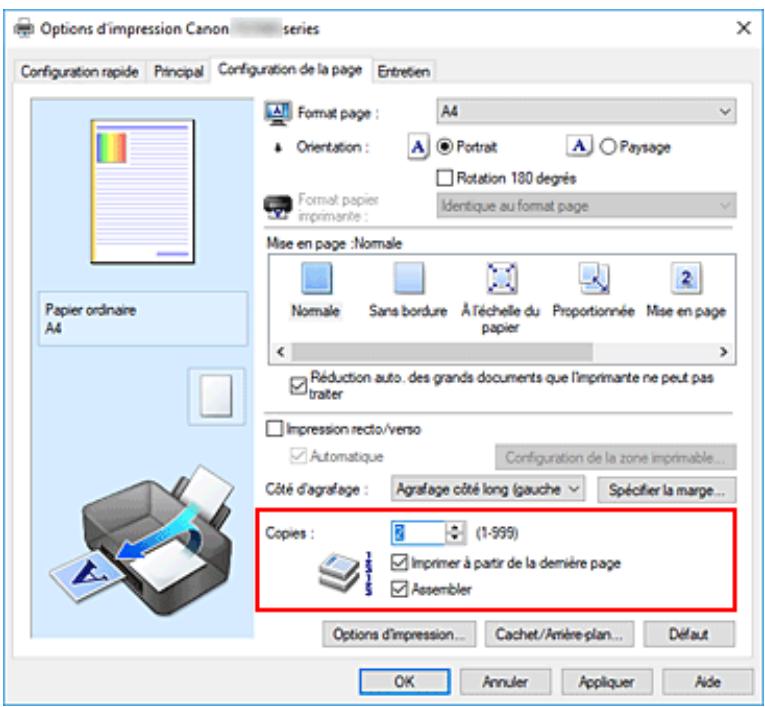Close the print options dialog
Image resolution: width=765 pixels, height=707 pixels.
(743, 28)
